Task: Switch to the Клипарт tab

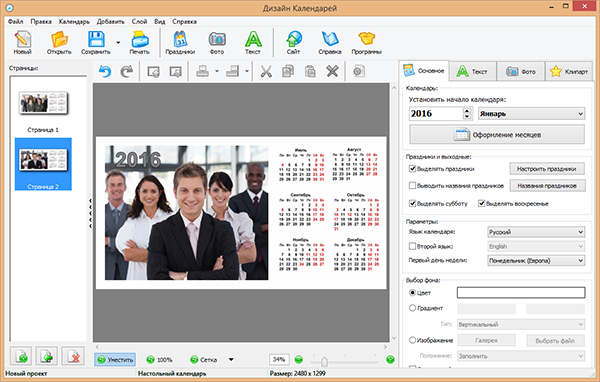Action: tap(569, 71)
